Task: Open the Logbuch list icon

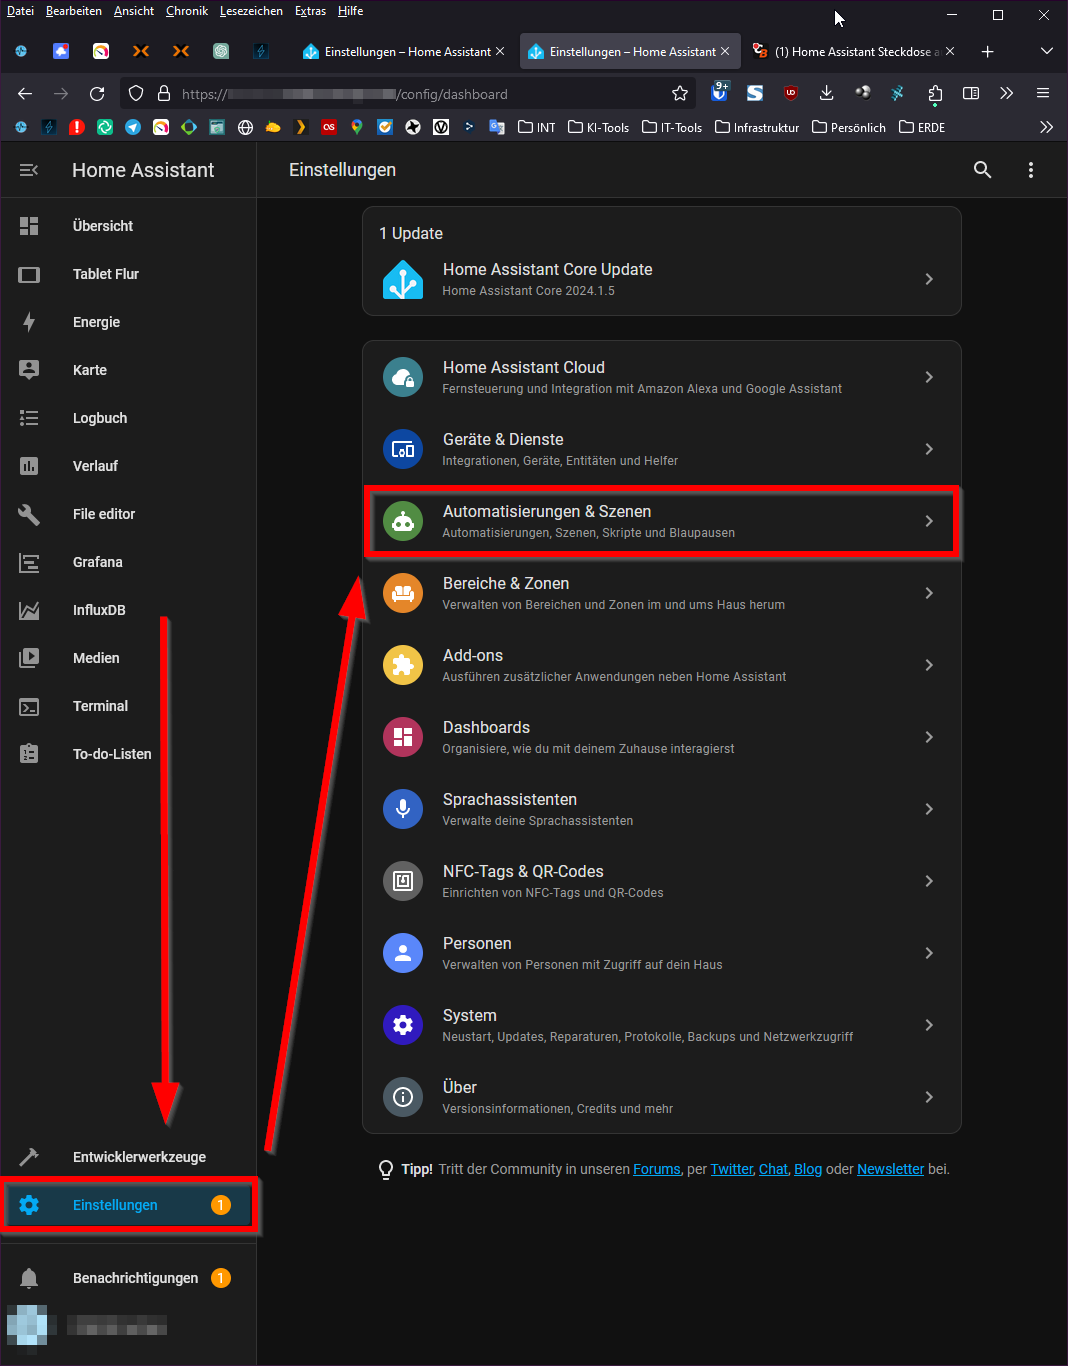Action: pos(29,418)
